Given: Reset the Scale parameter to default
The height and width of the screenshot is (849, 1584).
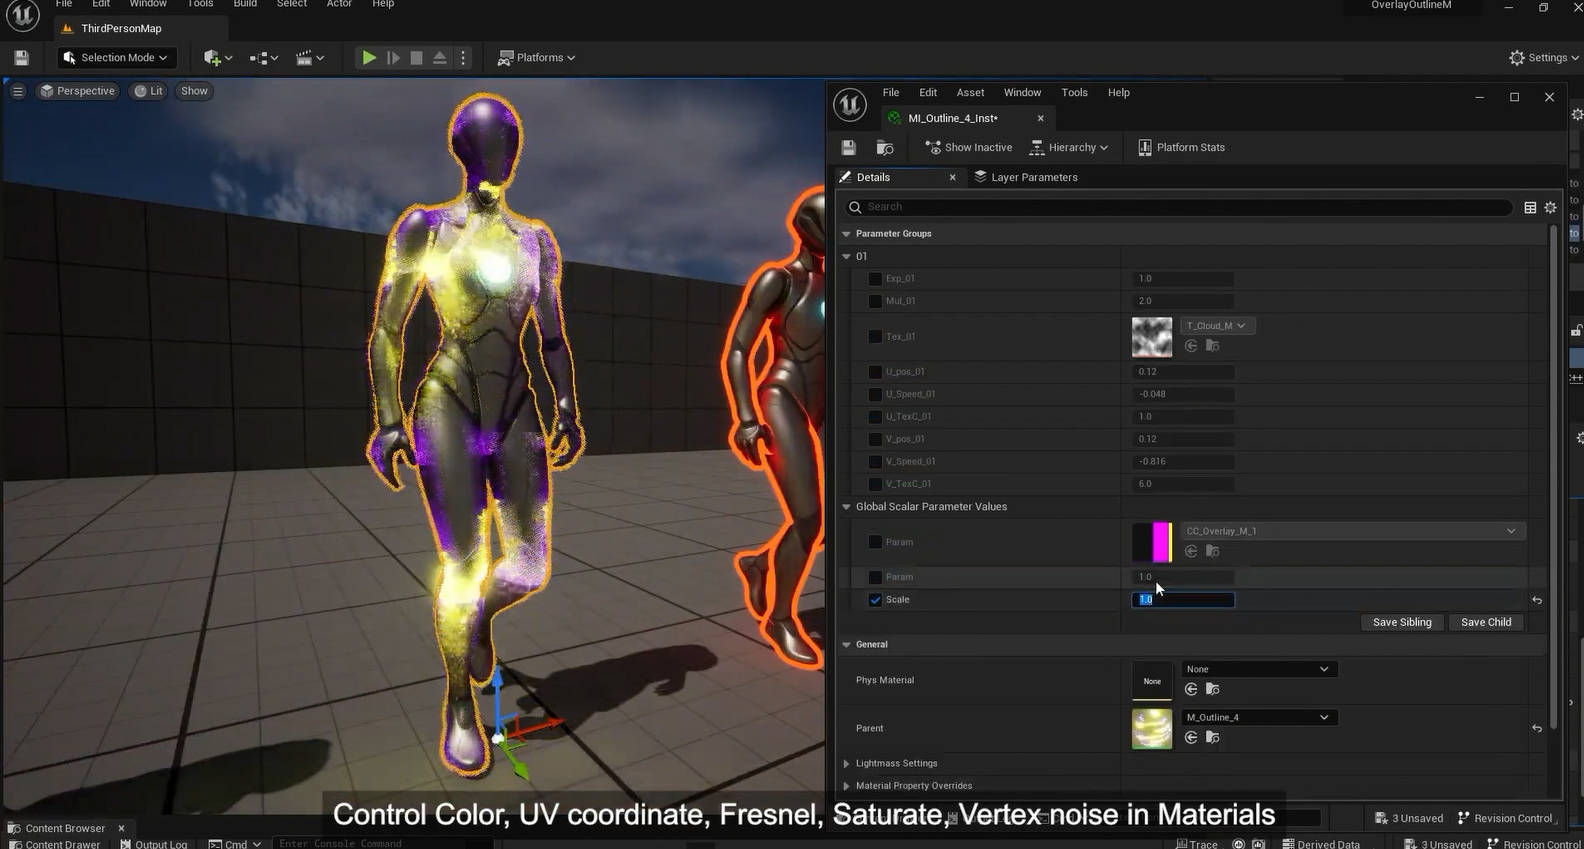Looking at the screenshot, I should (x=1536, y=600).
